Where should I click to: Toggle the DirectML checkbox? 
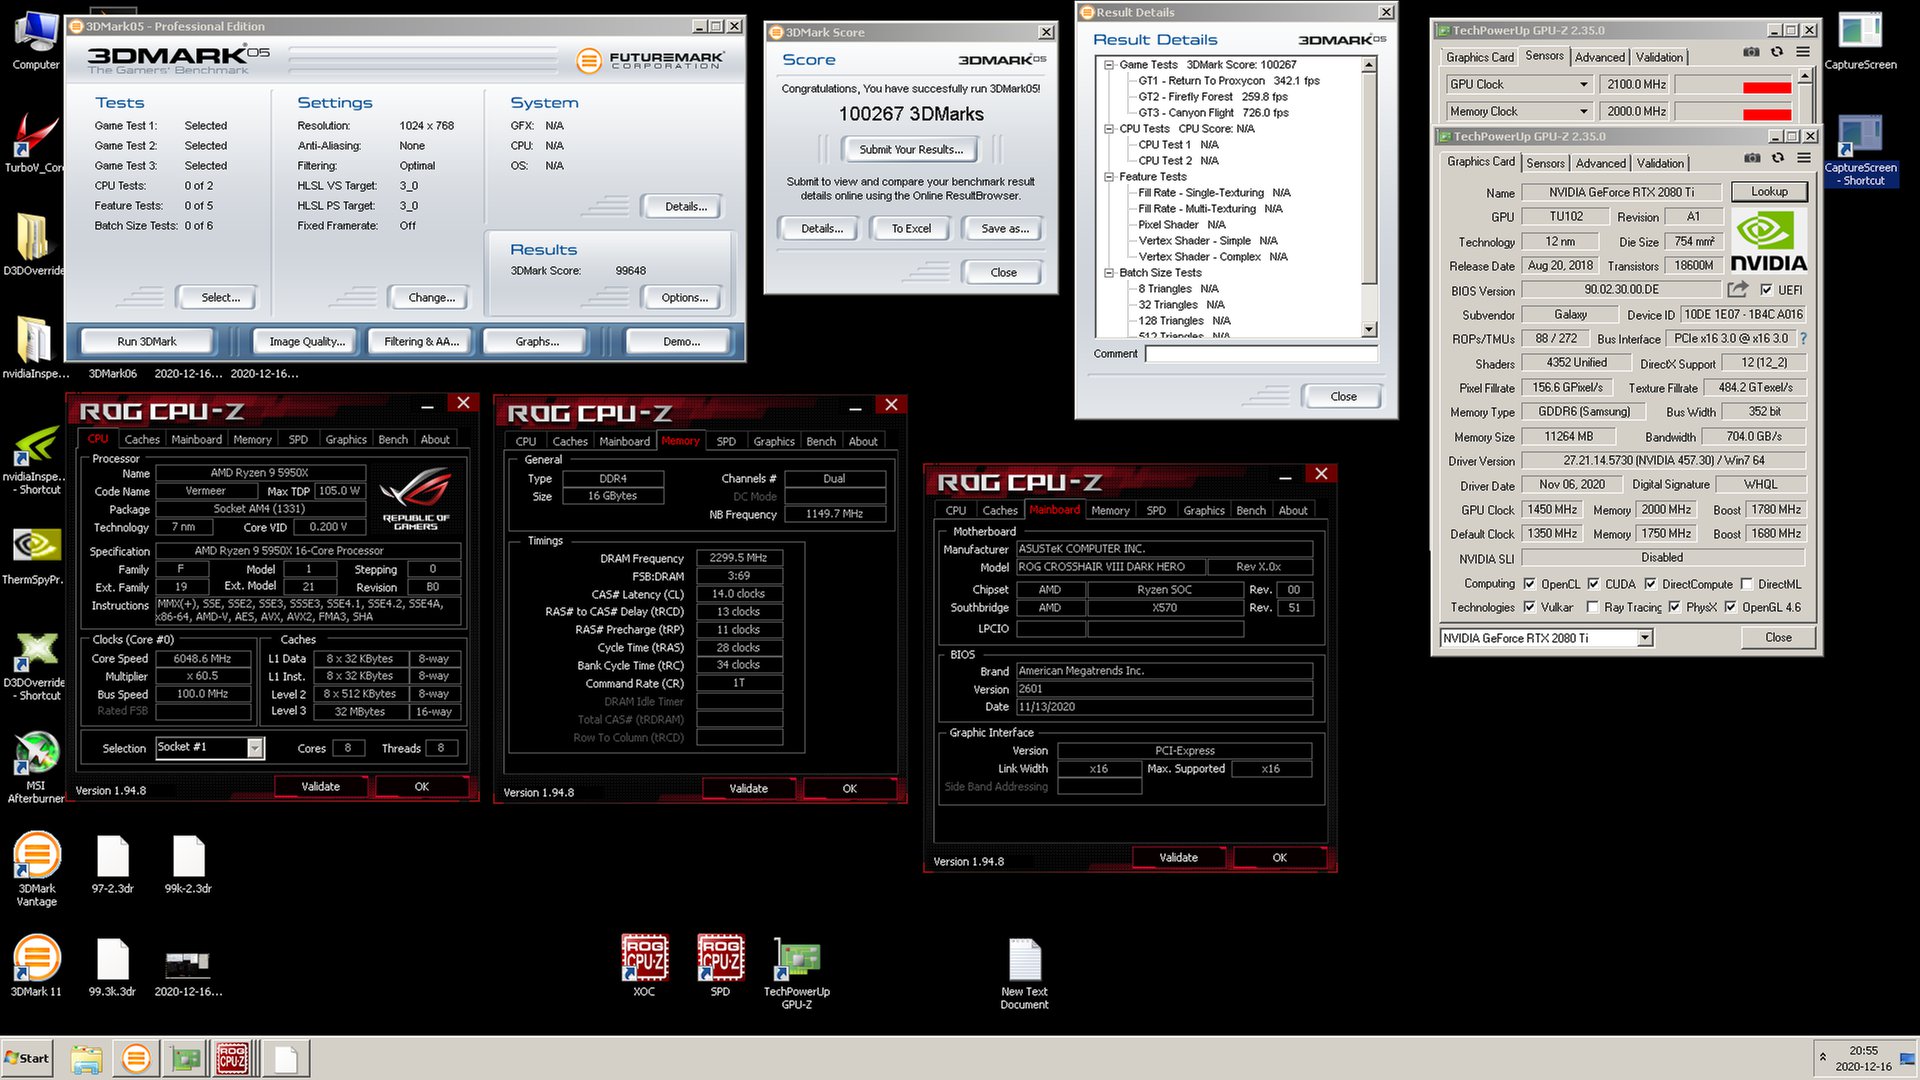pos(1746,584)
